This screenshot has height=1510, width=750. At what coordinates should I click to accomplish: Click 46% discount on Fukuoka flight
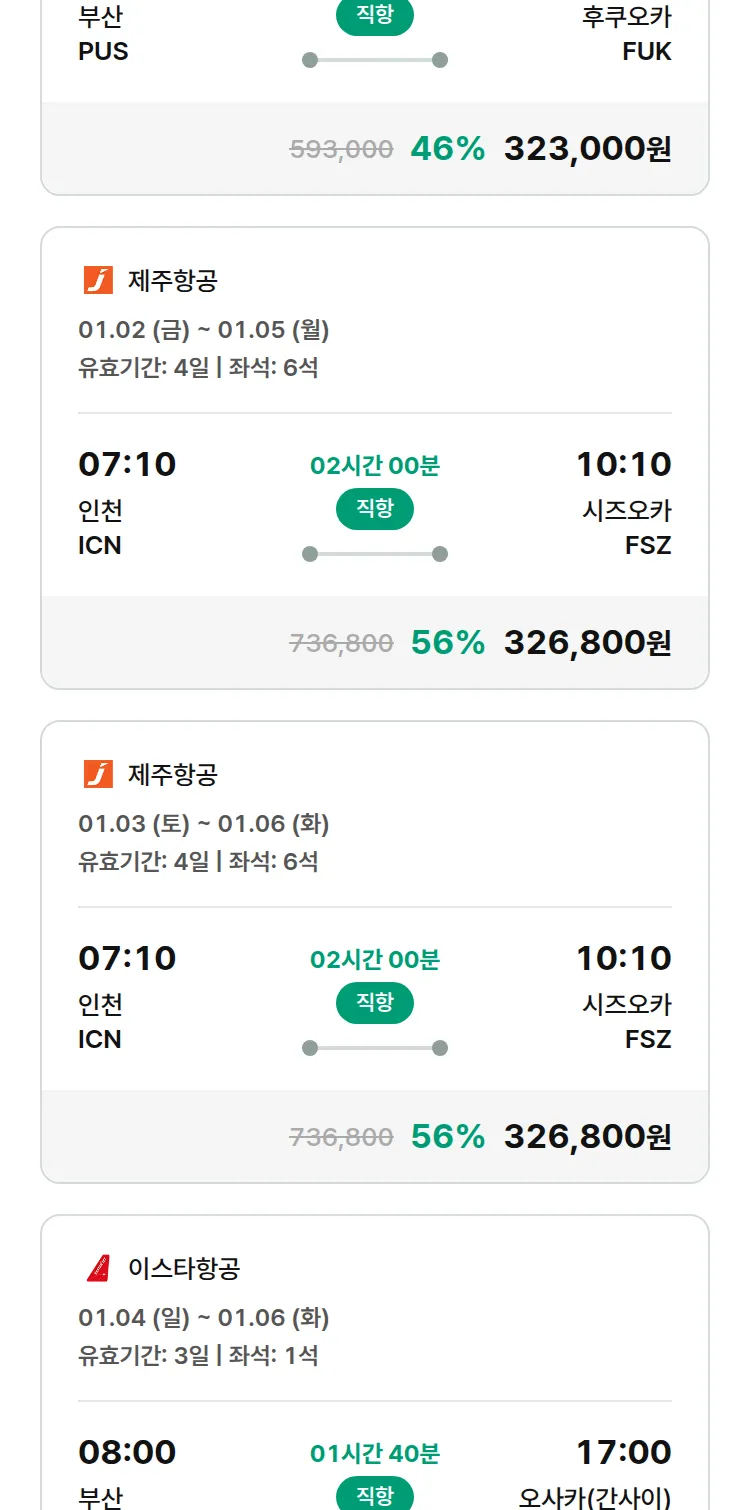click(x=447, y=149)
